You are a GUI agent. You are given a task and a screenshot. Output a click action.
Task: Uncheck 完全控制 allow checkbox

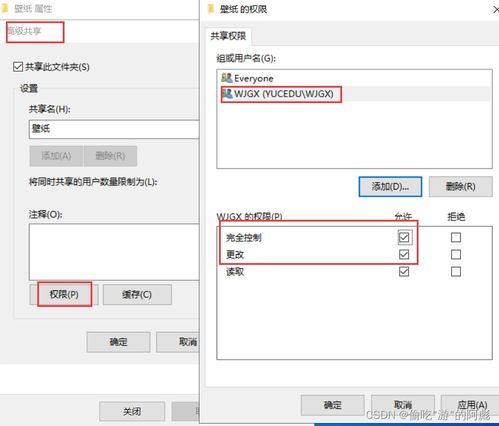coord(404,237)
